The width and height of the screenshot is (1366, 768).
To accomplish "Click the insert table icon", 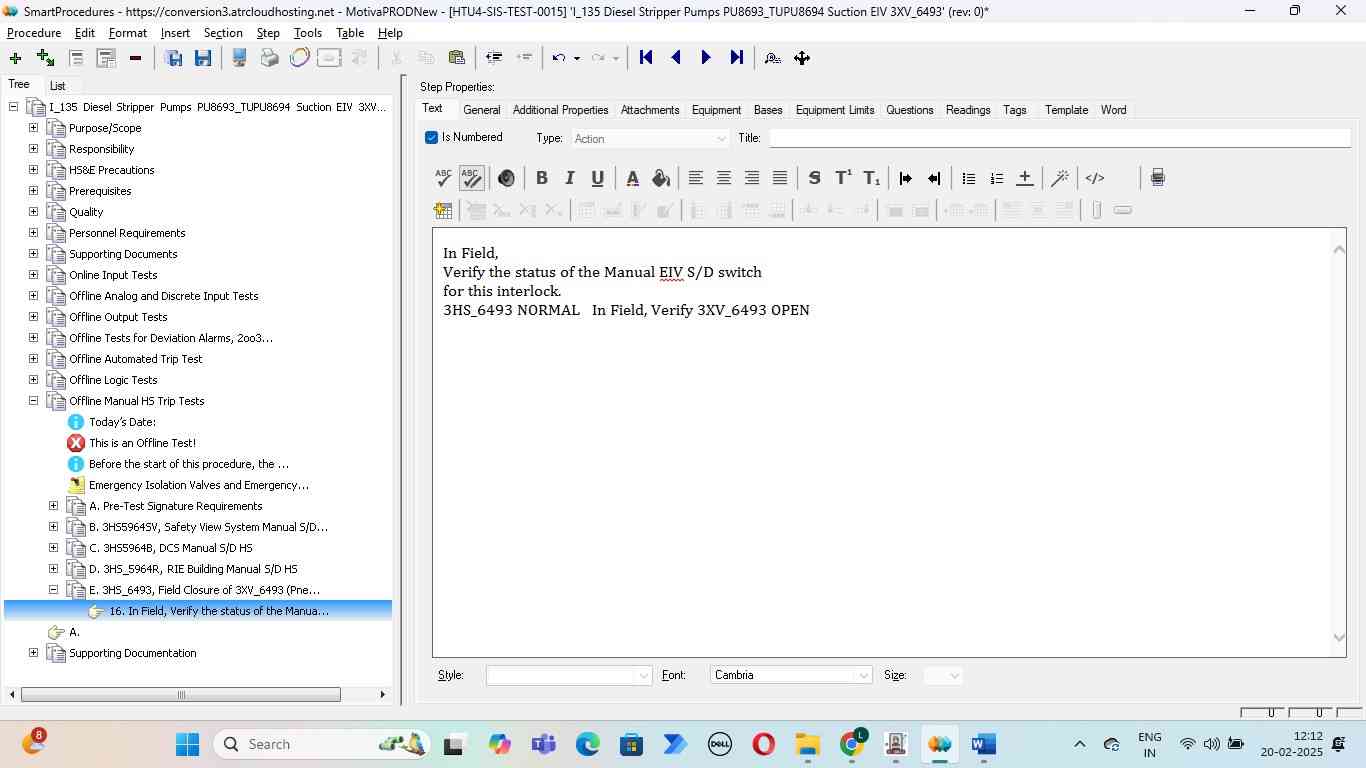I will pyautogui.click(x=443, y=210).
